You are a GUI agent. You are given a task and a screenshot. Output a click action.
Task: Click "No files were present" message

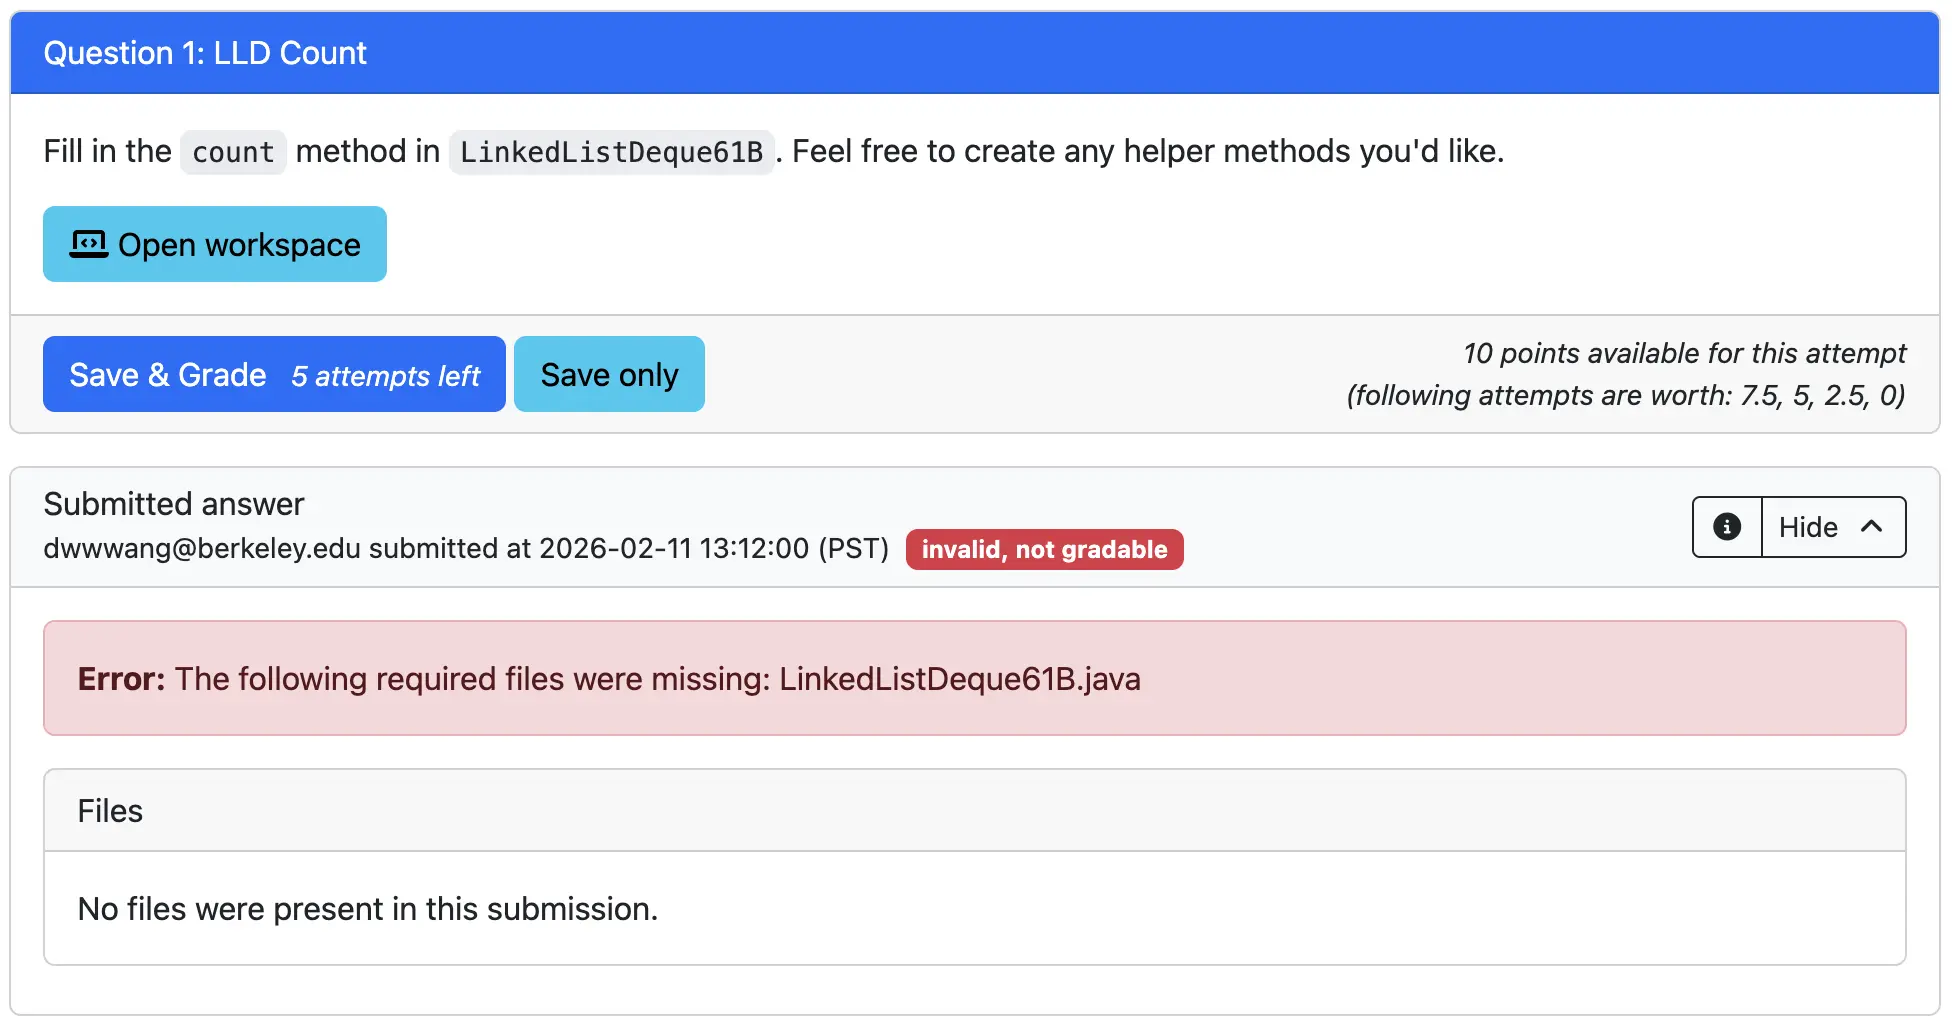[x=368, y=909]
